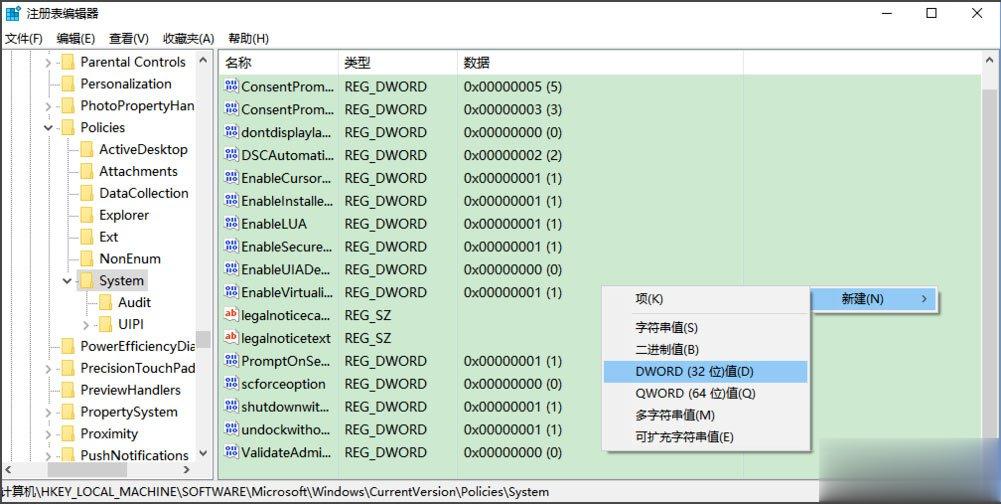This screenshot has height=504, width=1001.
Task: Click the 0x00000005 (5) data cell
Action: coord(513,87)
